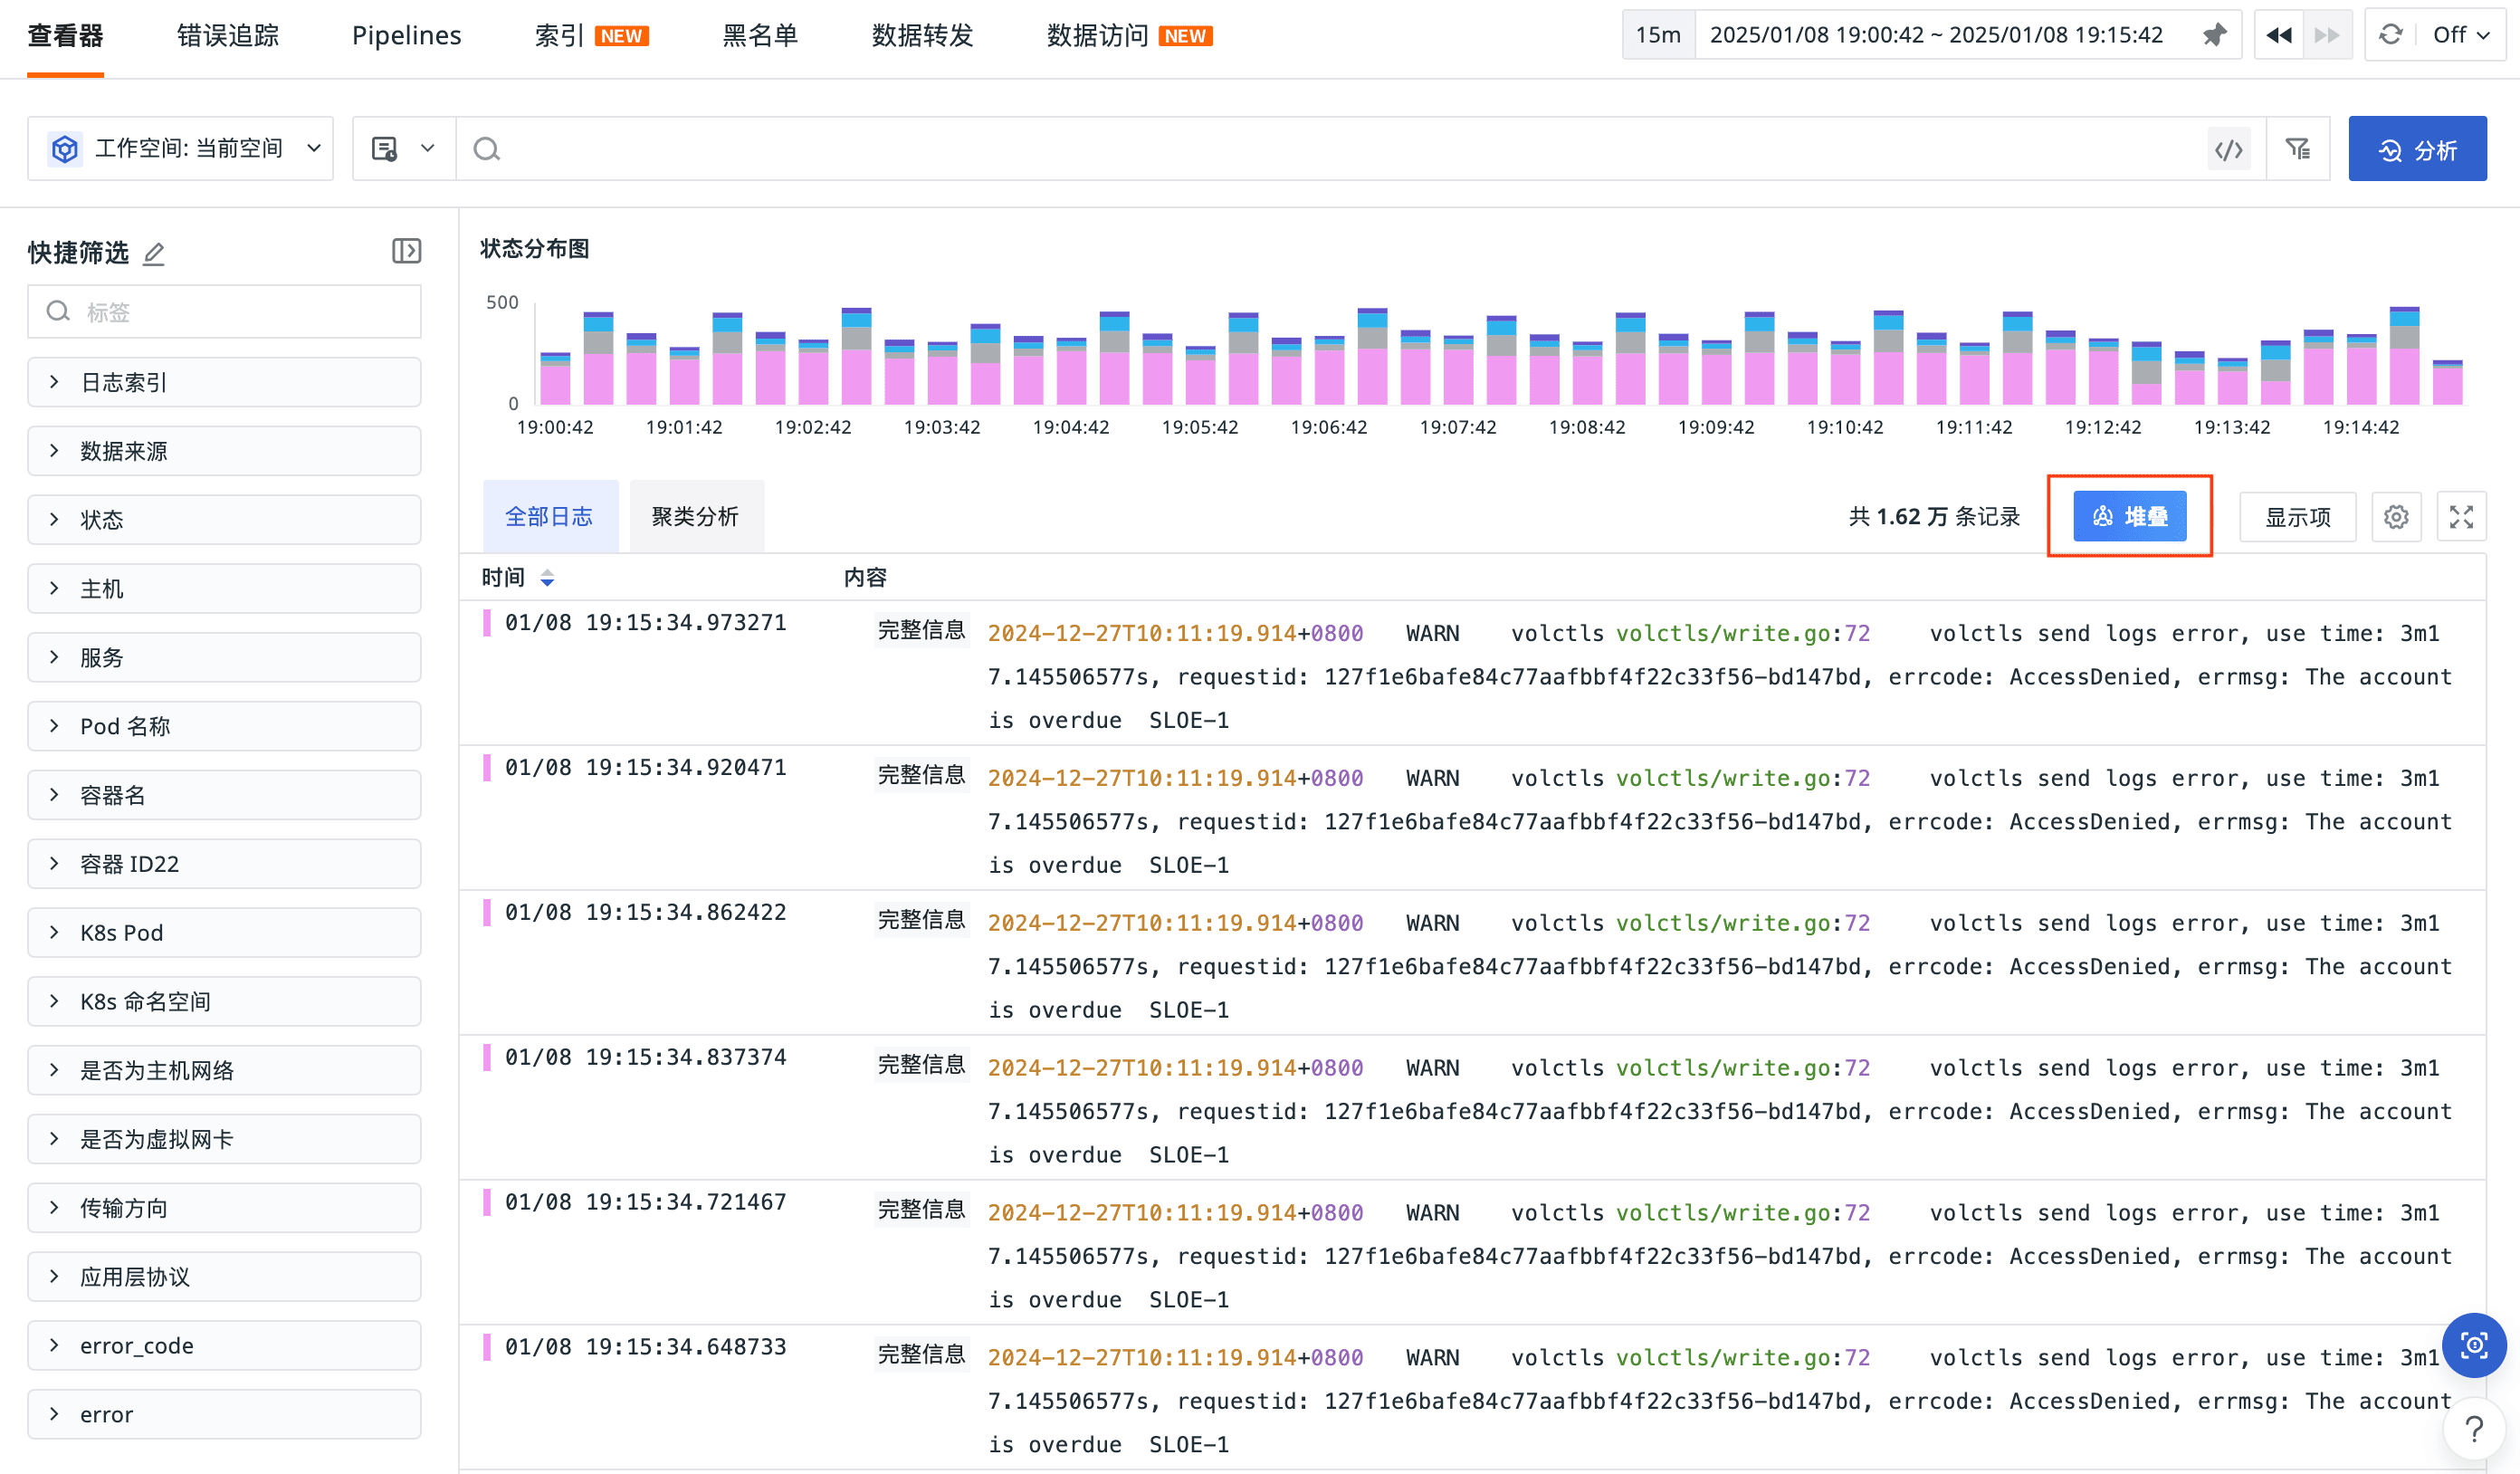
Task: Open the 工作空间 workspace dropdown
Action: [181, 149]
